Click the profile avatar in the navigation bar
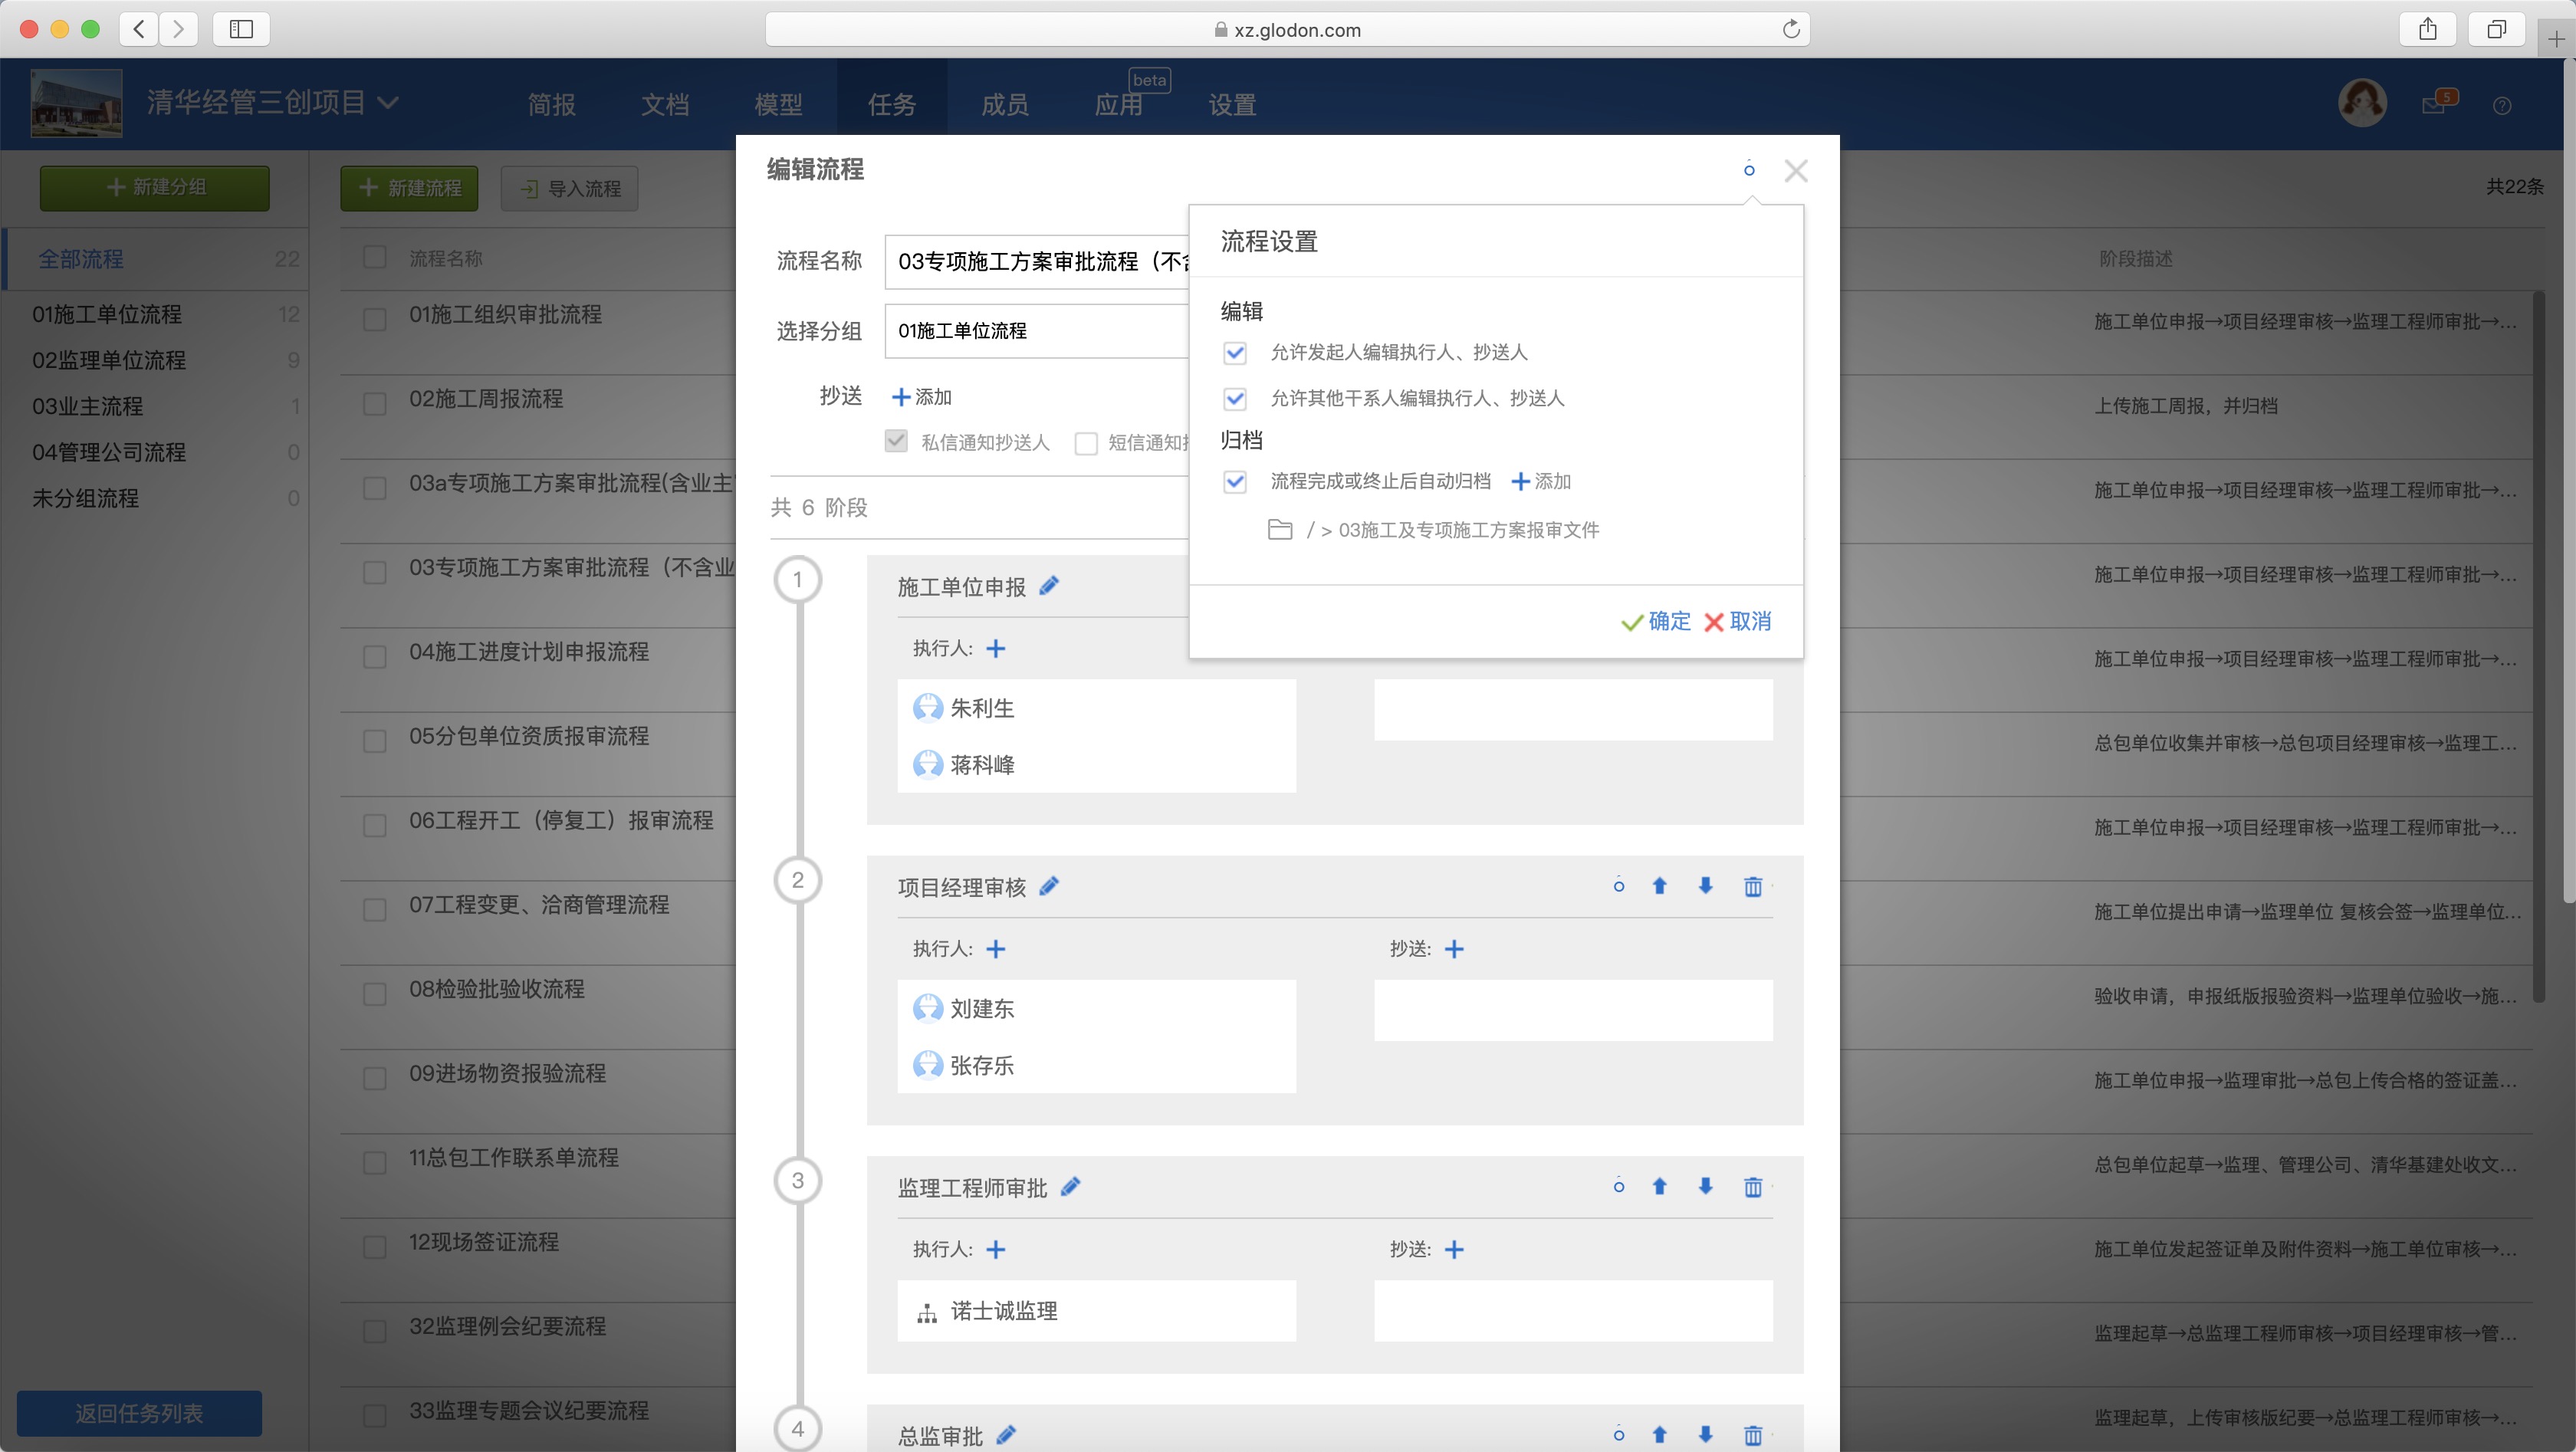The height and width of the screenshot is (1452, 2576). (x=2362, y=103)
